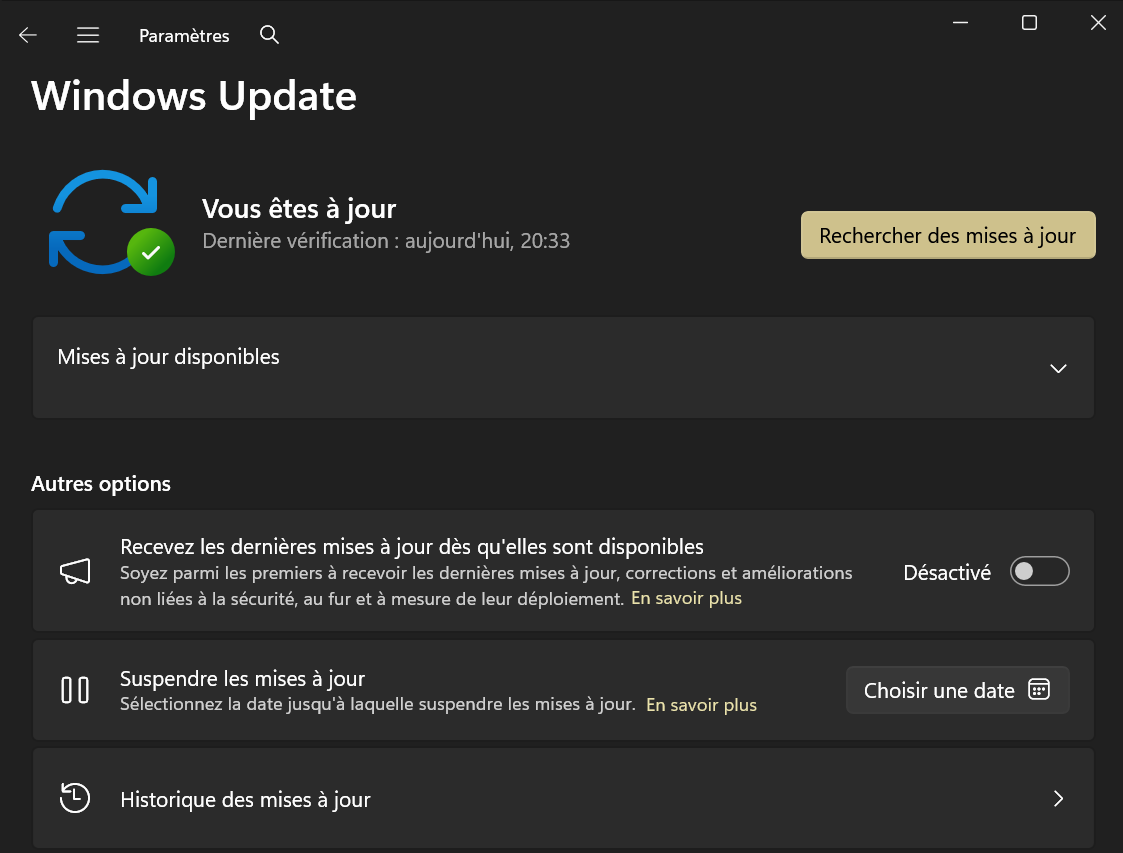Click the Paramètres window title
Screen dimensions: 1123x853
pos(184,36)
